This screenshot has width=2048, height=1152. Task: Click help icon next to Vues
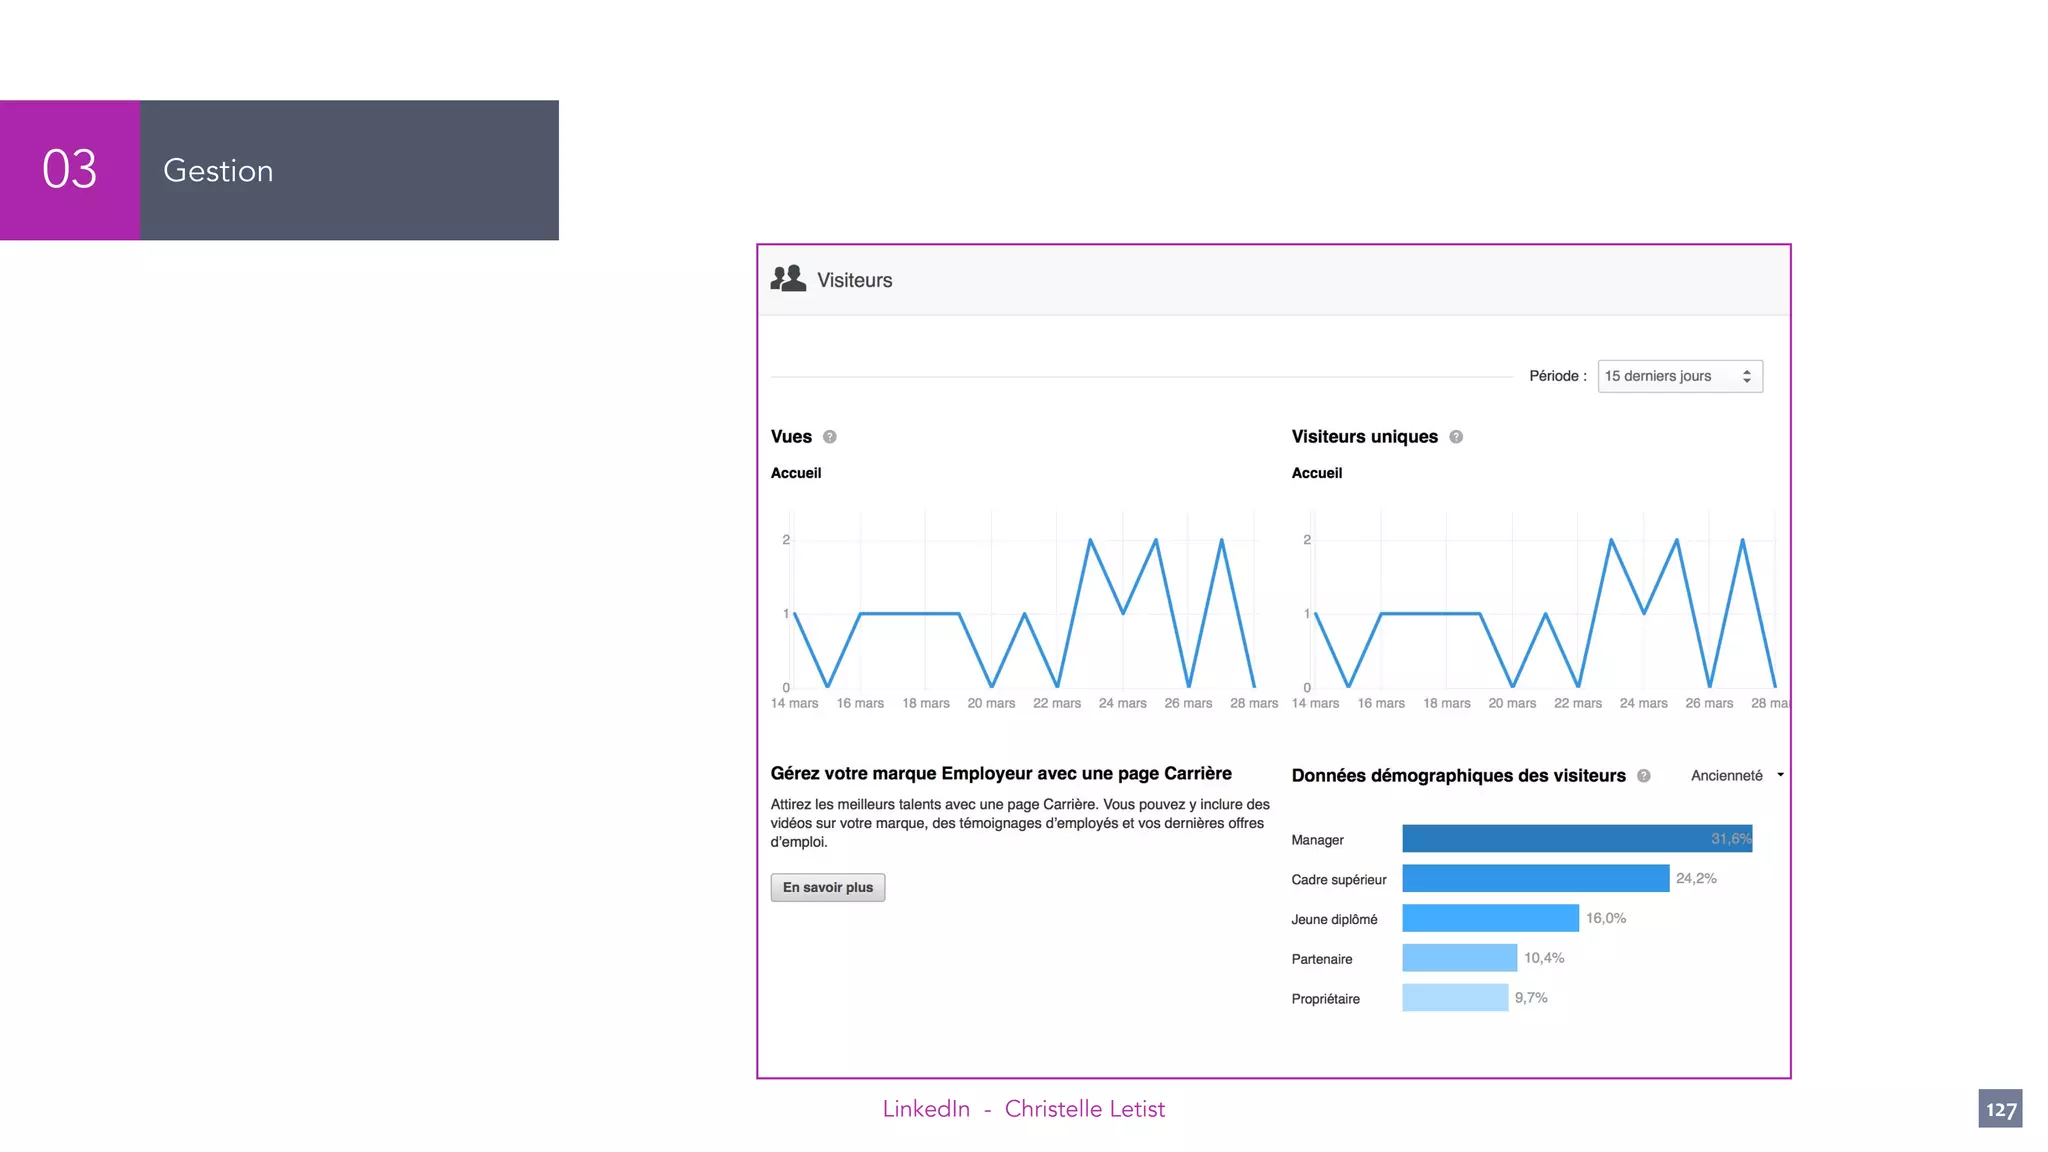(829, 437)
